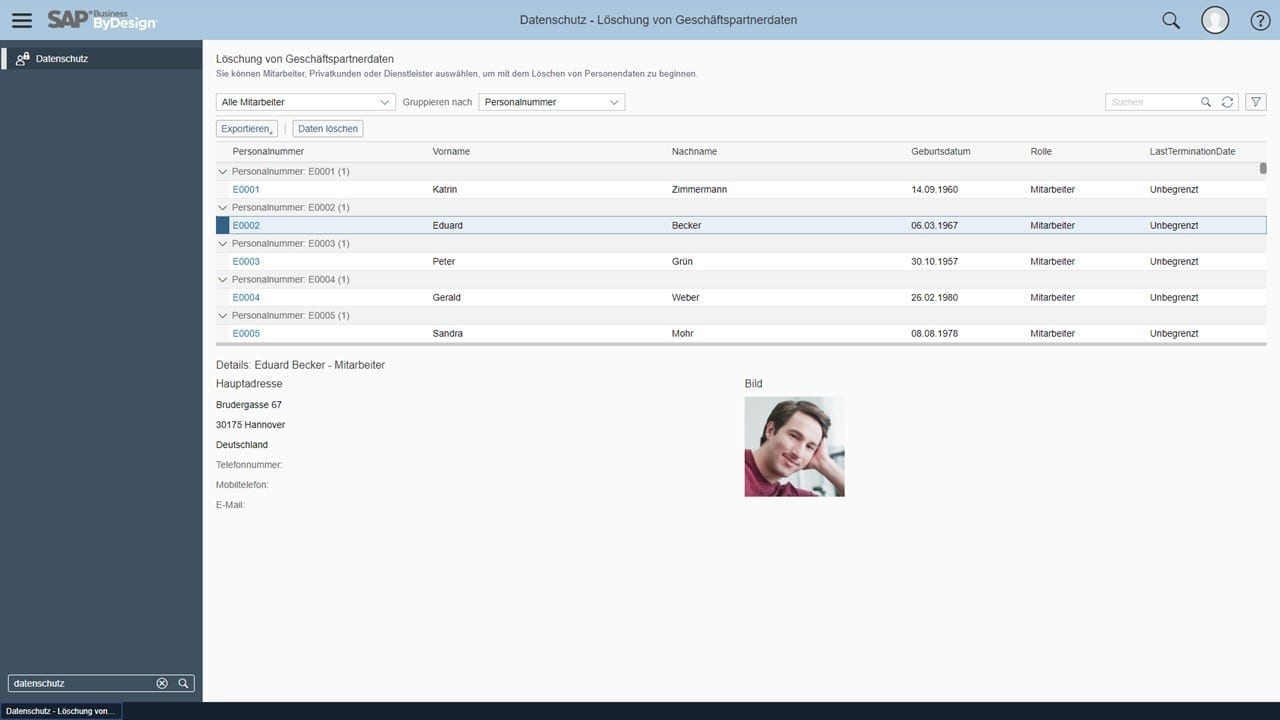This screenshot has width=1280, height=720.
Task: Clear the datenschutz sidebar search text
Action: click(x=162, y=683)
